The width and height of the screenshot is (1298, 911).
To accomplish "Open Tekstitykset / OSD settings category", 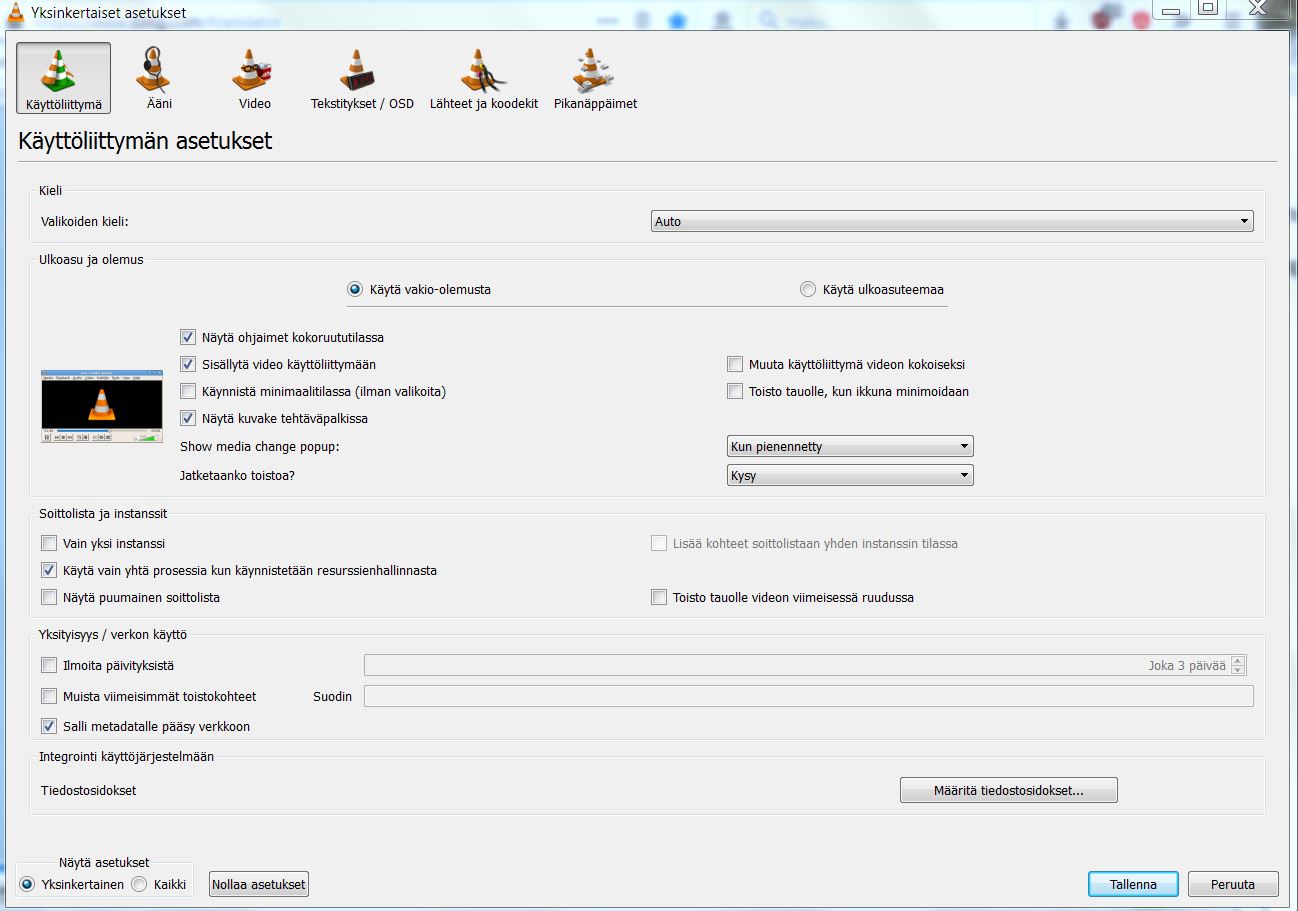I will tap(362, 78).
